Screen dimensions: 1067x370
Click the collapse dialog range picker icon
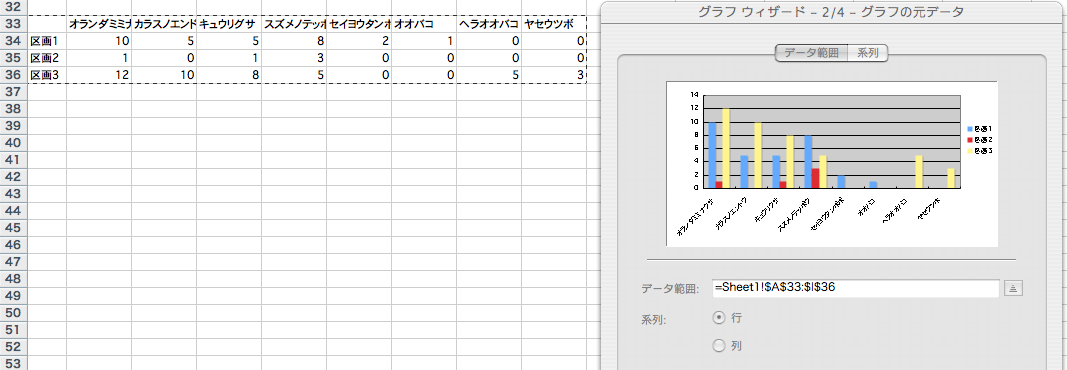(x=1013, y=288)
